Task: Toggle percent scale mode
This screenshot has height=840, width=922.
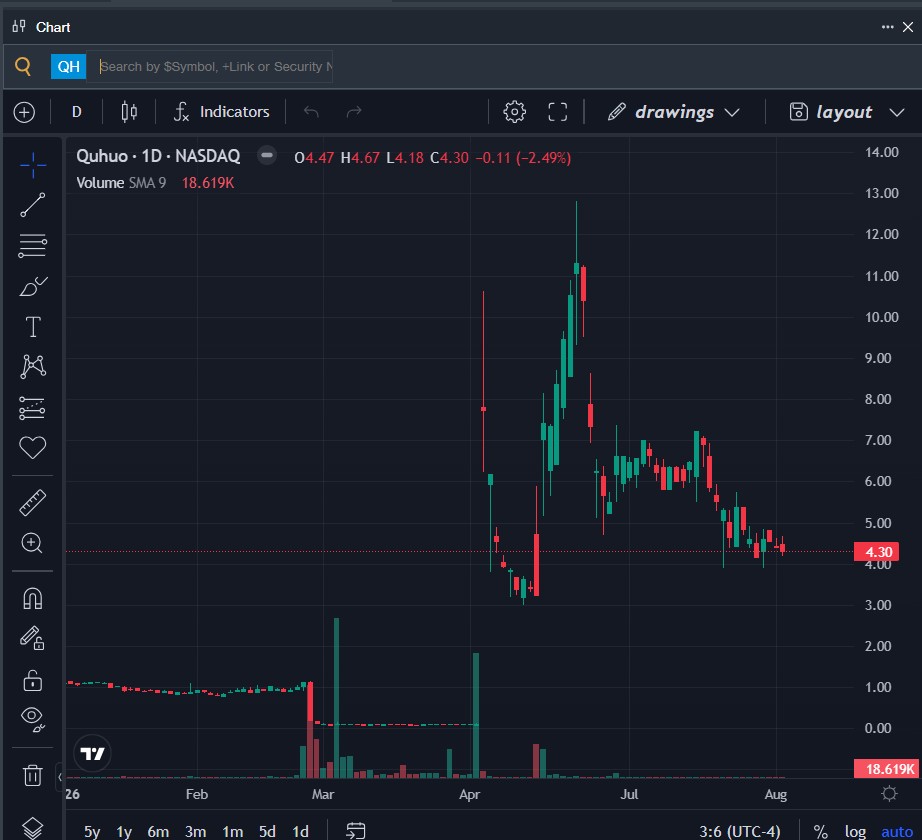Action: pos(820,831)
